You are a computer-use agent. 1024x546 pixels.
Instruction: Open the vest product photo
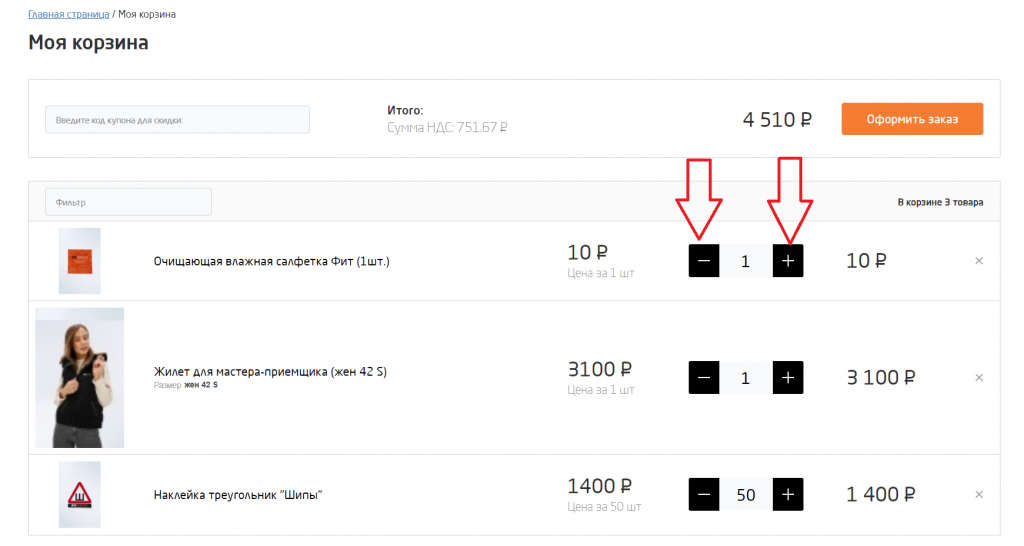(80, 377)
